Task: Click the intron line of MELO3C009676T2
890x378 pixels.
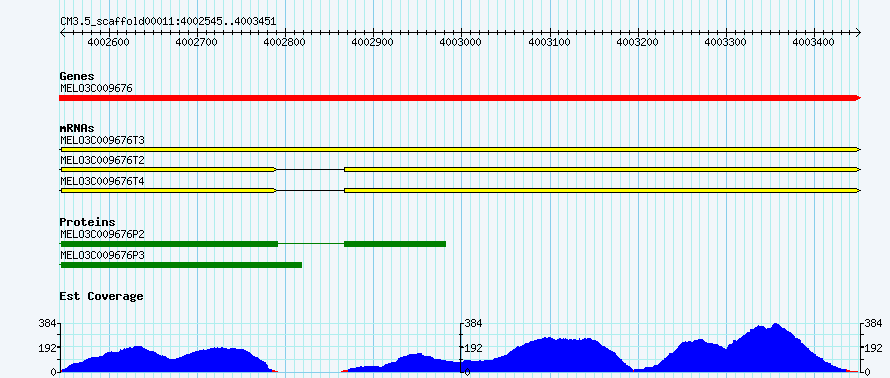Action: click(x=310, y=170)
